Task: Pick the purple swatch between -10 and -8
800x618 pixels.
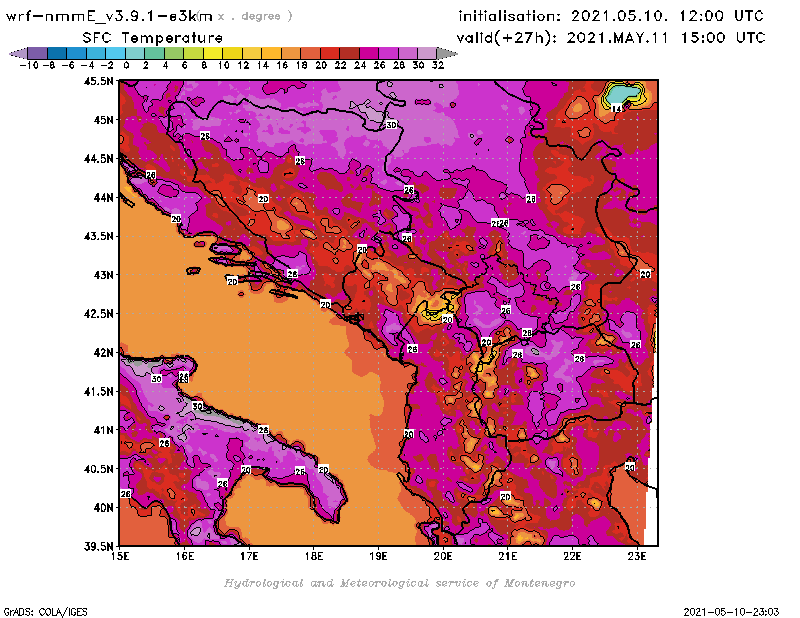Action: (37, 53)
